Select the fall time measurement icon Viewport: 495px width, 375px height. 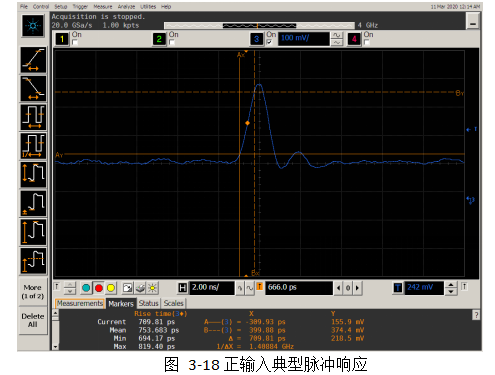tap(33, 88)
